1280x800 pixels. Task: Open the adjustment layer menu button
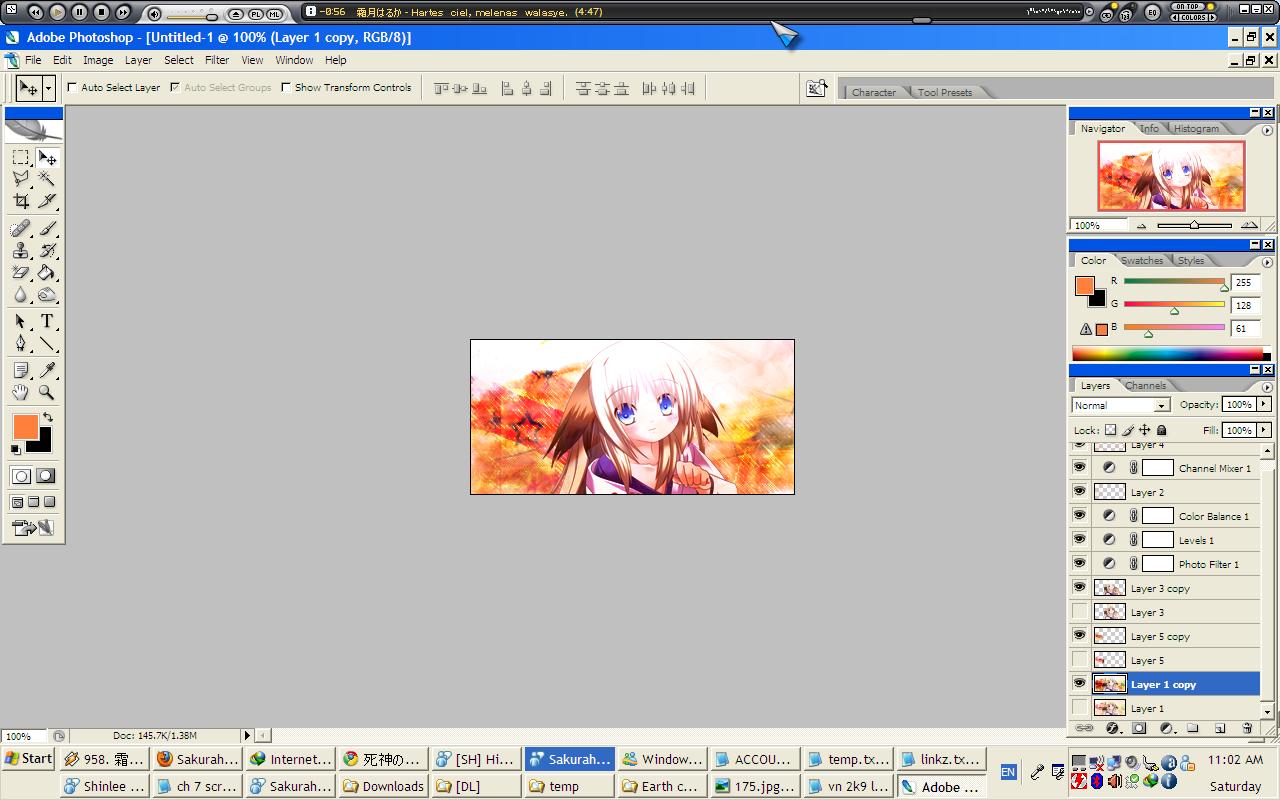point(1166,729)
